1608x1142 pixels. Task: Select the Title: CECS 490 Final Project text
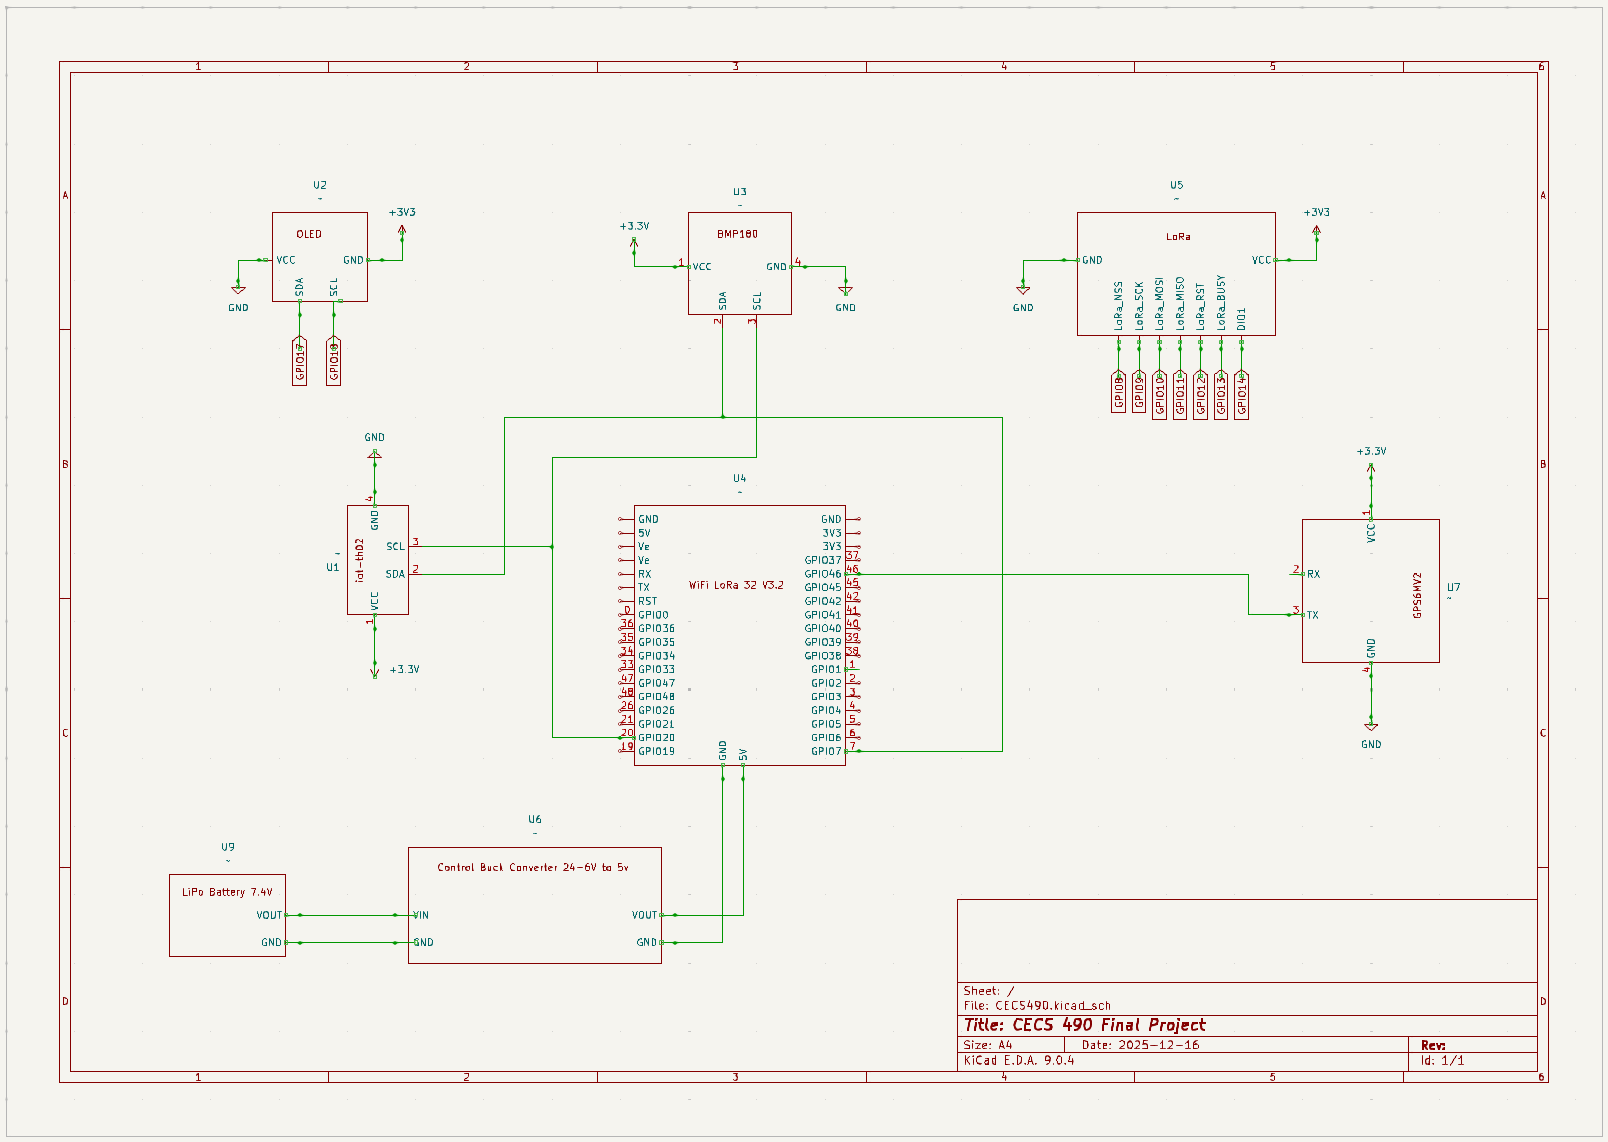pyautogui.click(x=1085, y=1025)
